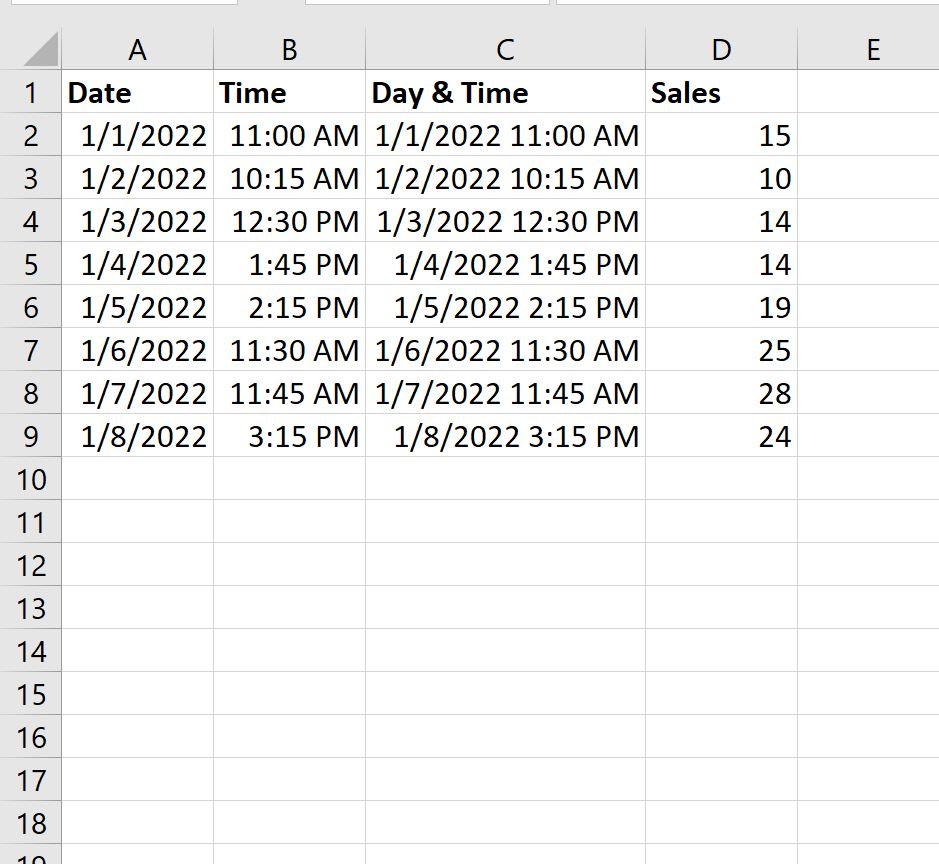Select the Day & Time header cell
Screen dimensions: 939x864
505,92
